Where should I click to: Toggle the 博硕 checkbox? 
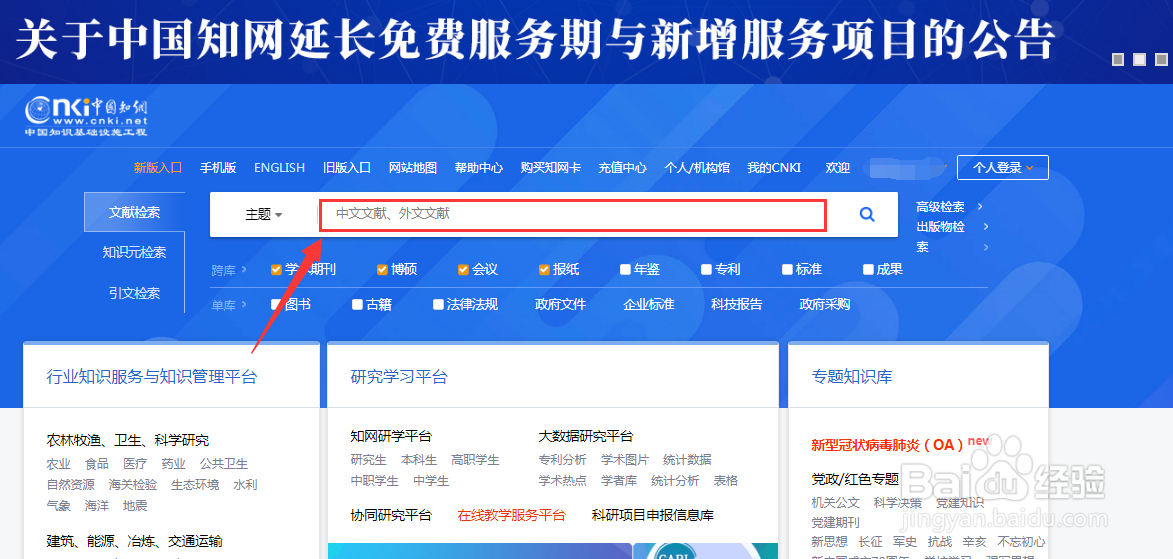coord(382,269)
